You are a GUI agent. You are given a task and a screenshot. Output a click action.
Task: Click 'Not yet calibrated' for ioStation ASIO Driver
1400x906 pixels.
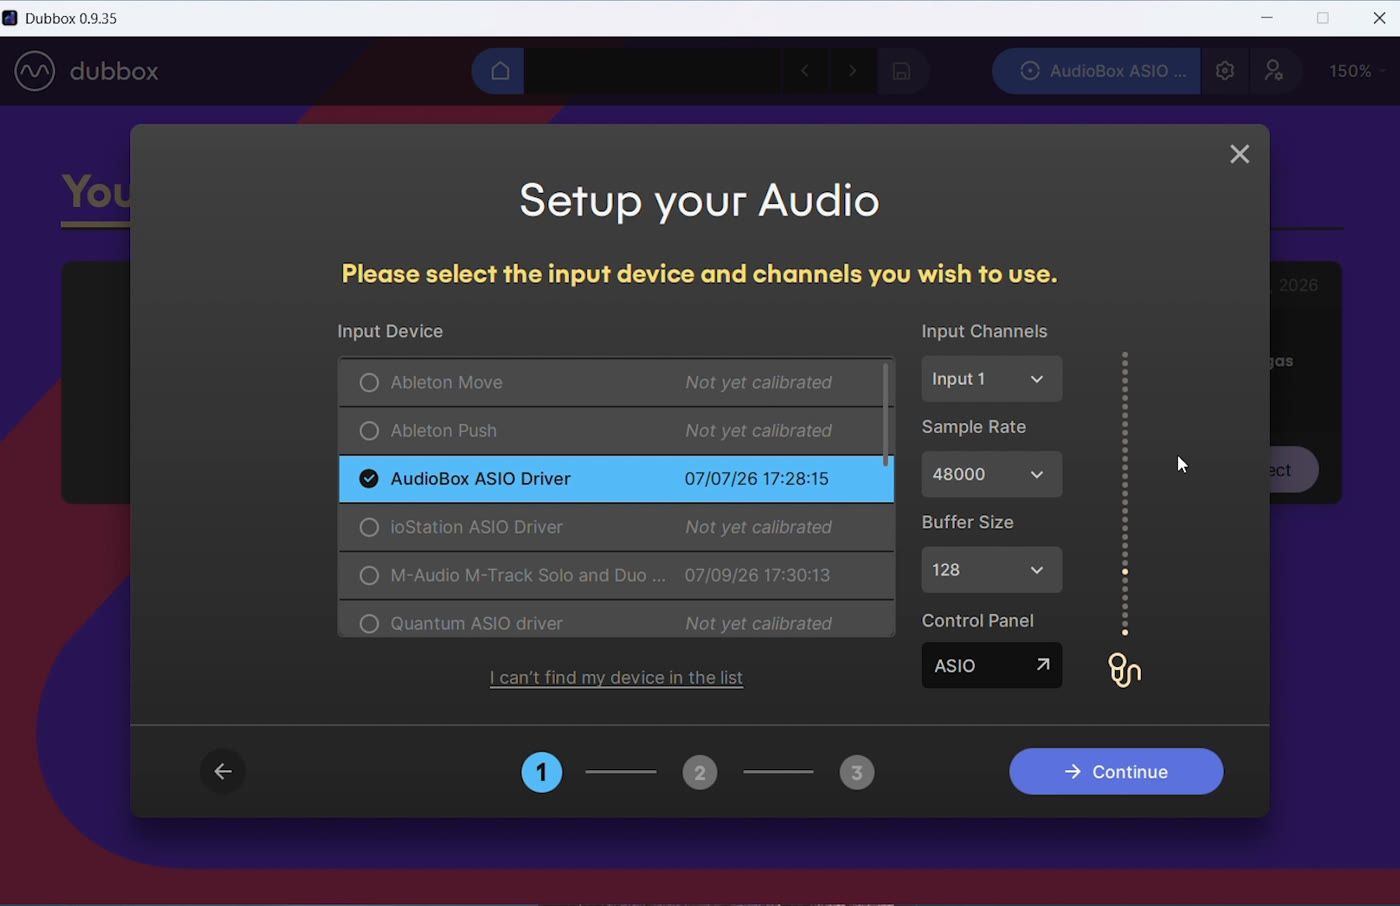pos(758,527)
